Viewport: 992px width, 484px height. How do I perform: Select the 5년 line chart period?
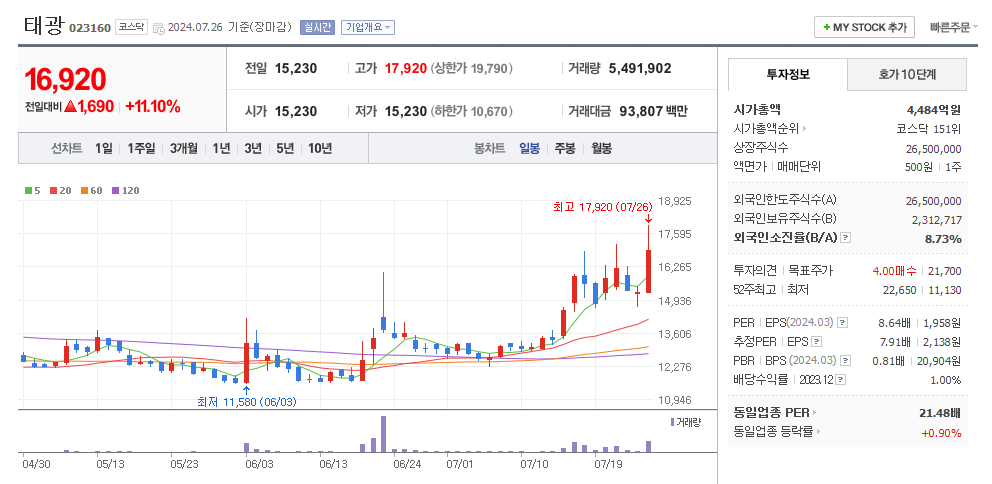pos(285,149)
